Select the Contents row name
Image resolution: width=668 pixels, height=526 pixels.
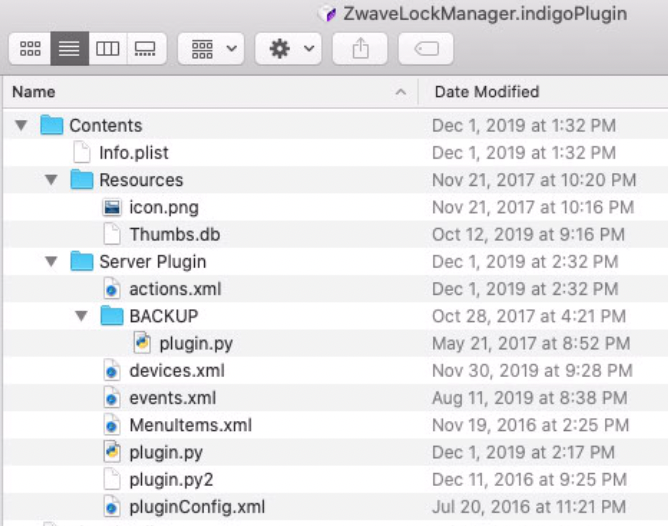coord(106,126)
